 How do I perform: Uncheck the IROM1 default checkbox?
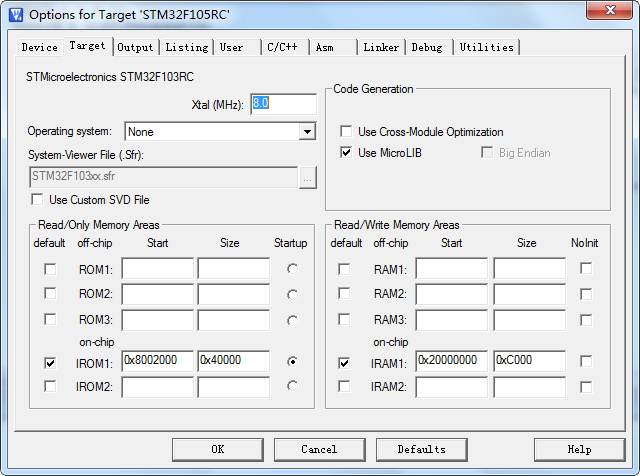[x=50, y=363]
